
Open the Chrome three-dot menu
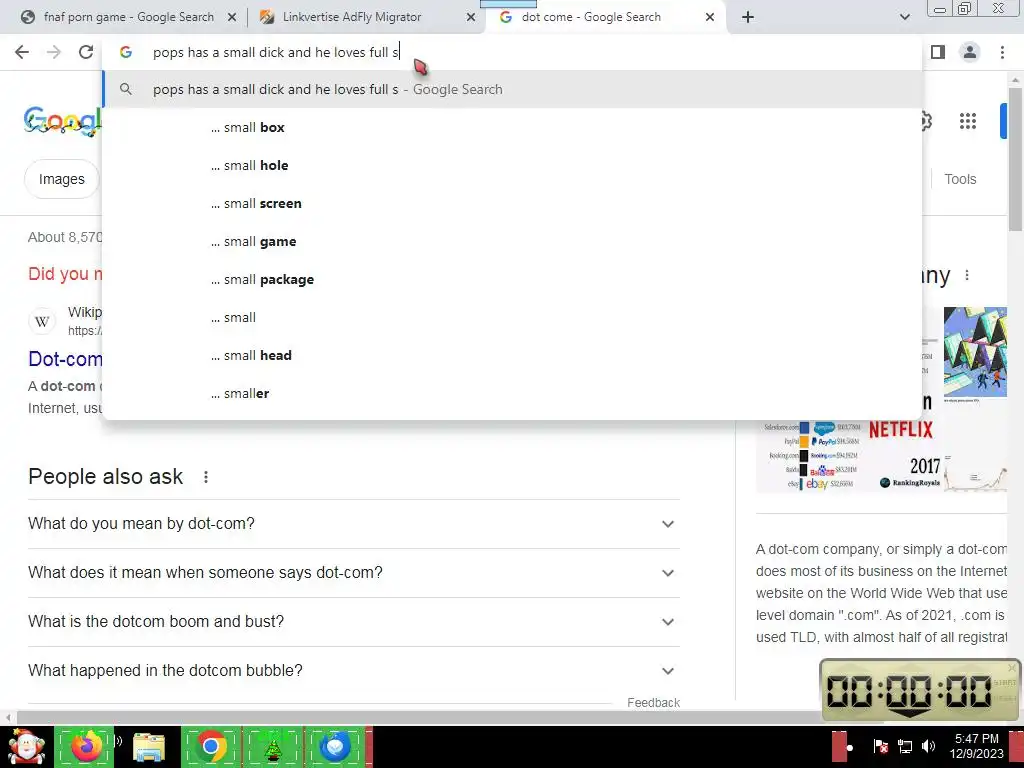1002,52
